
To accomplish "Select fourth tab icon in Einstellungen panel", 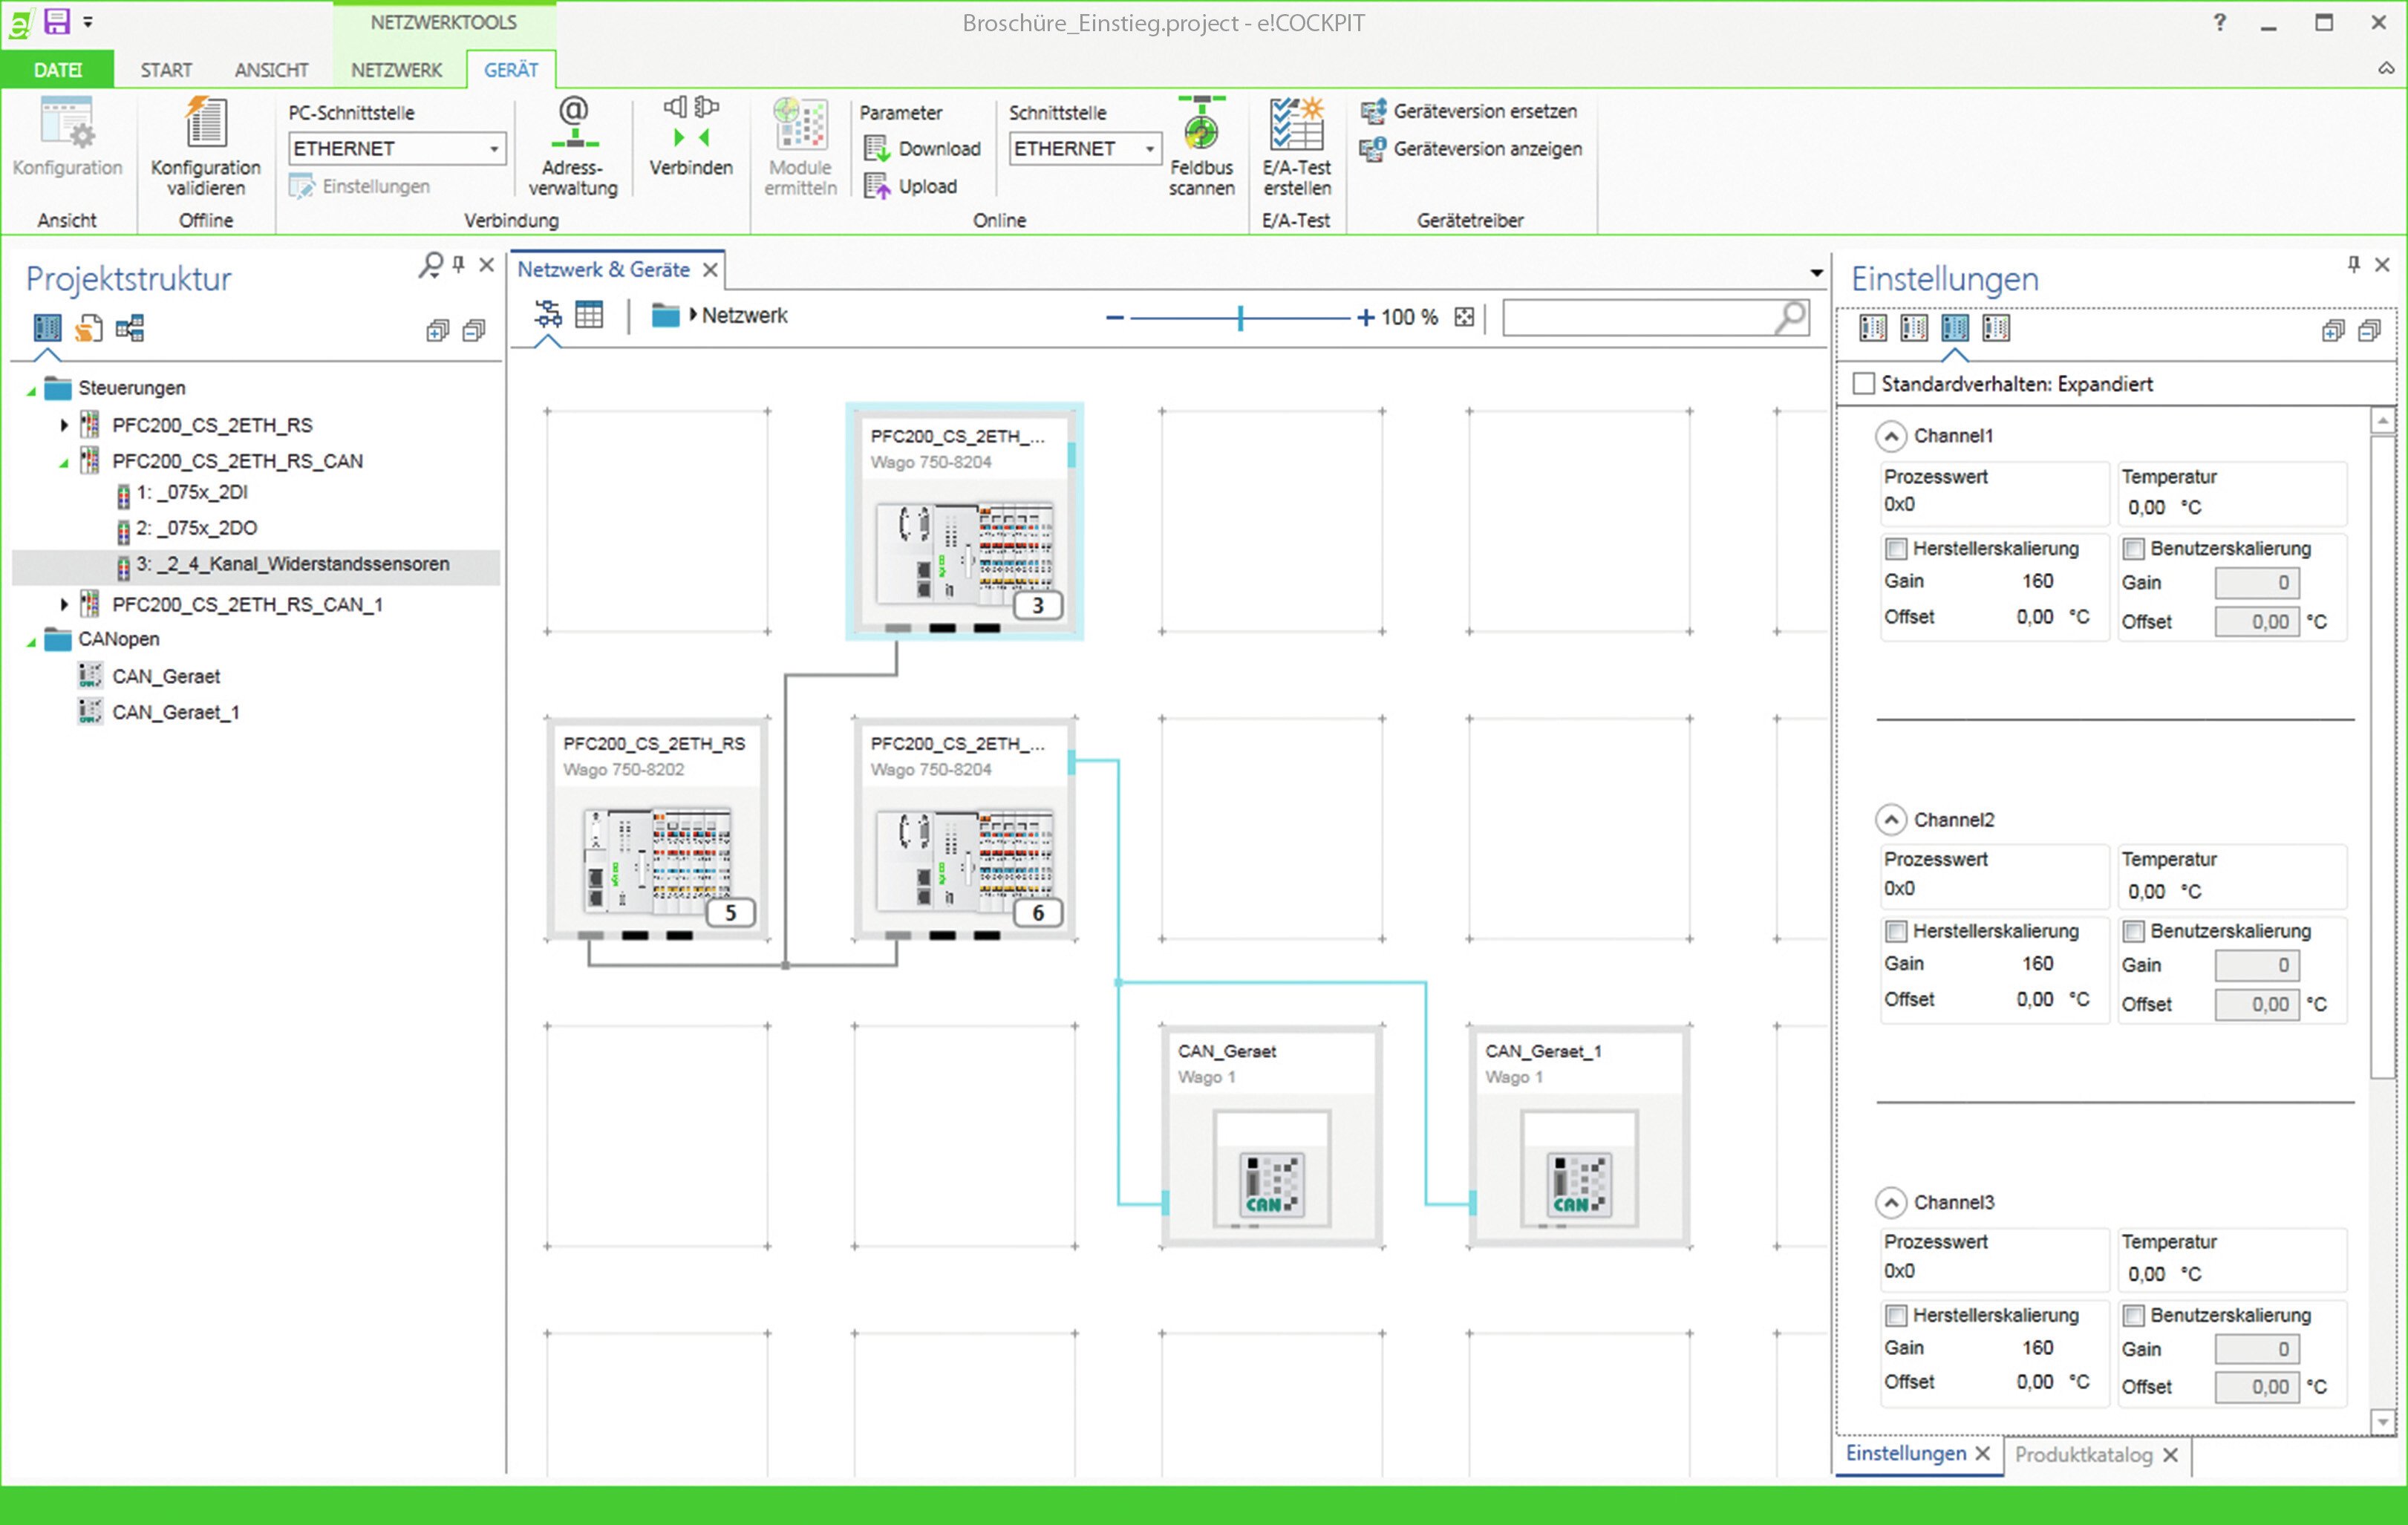I will [1996, 328].
